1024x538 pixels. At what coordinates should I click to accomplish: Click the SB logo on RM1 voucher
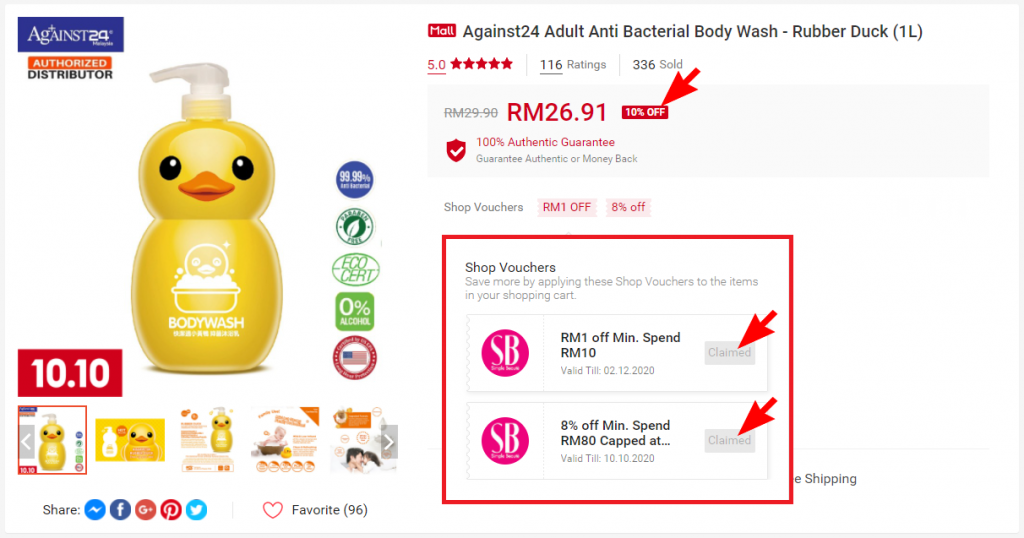tap(505, 353)
